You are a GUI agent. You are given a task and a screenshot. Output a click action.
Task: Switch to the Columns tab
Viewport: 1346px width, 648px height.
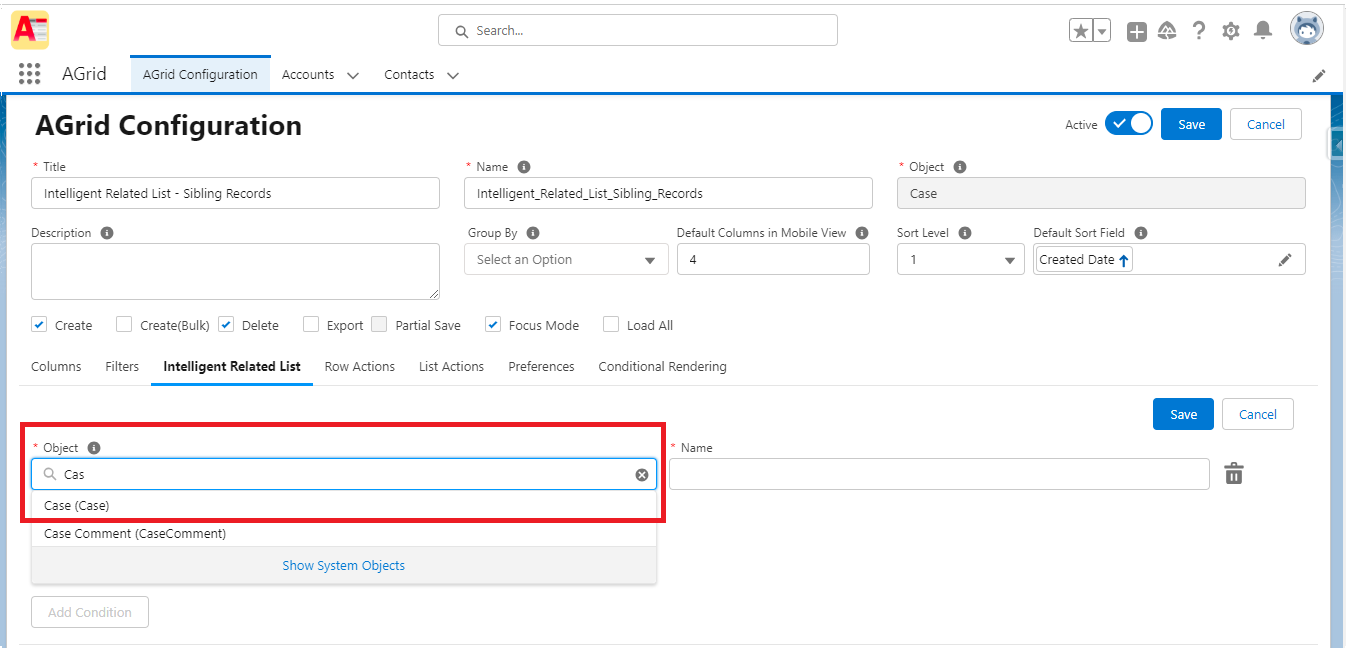click(56, 367)
